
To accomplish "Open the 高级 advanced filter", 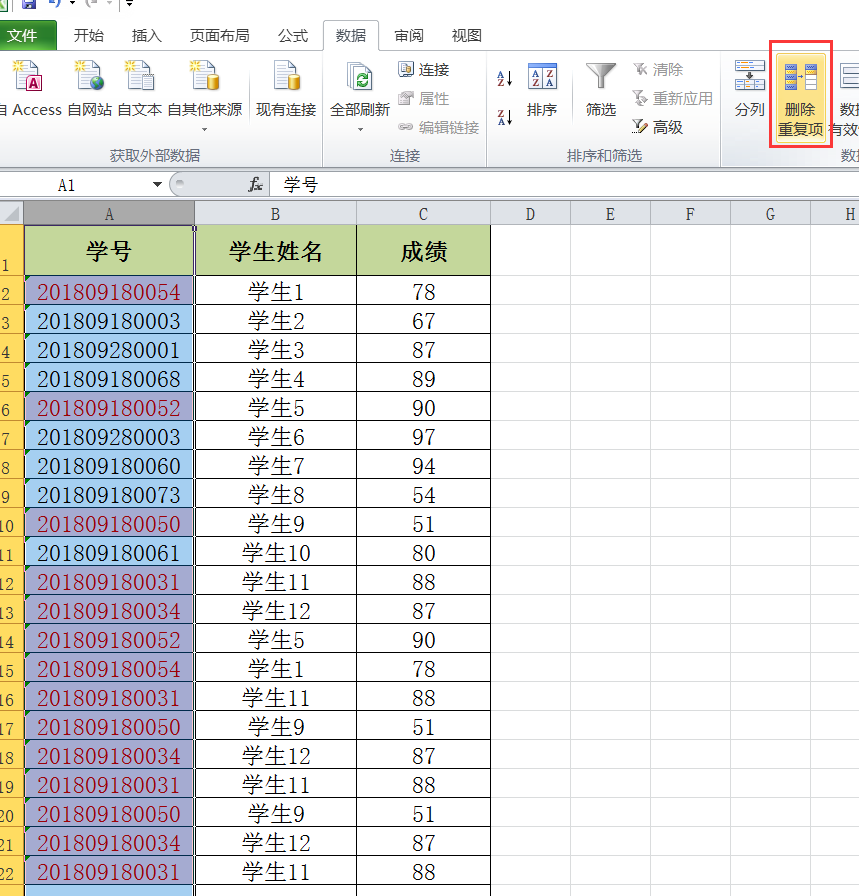I will [658, 127].
